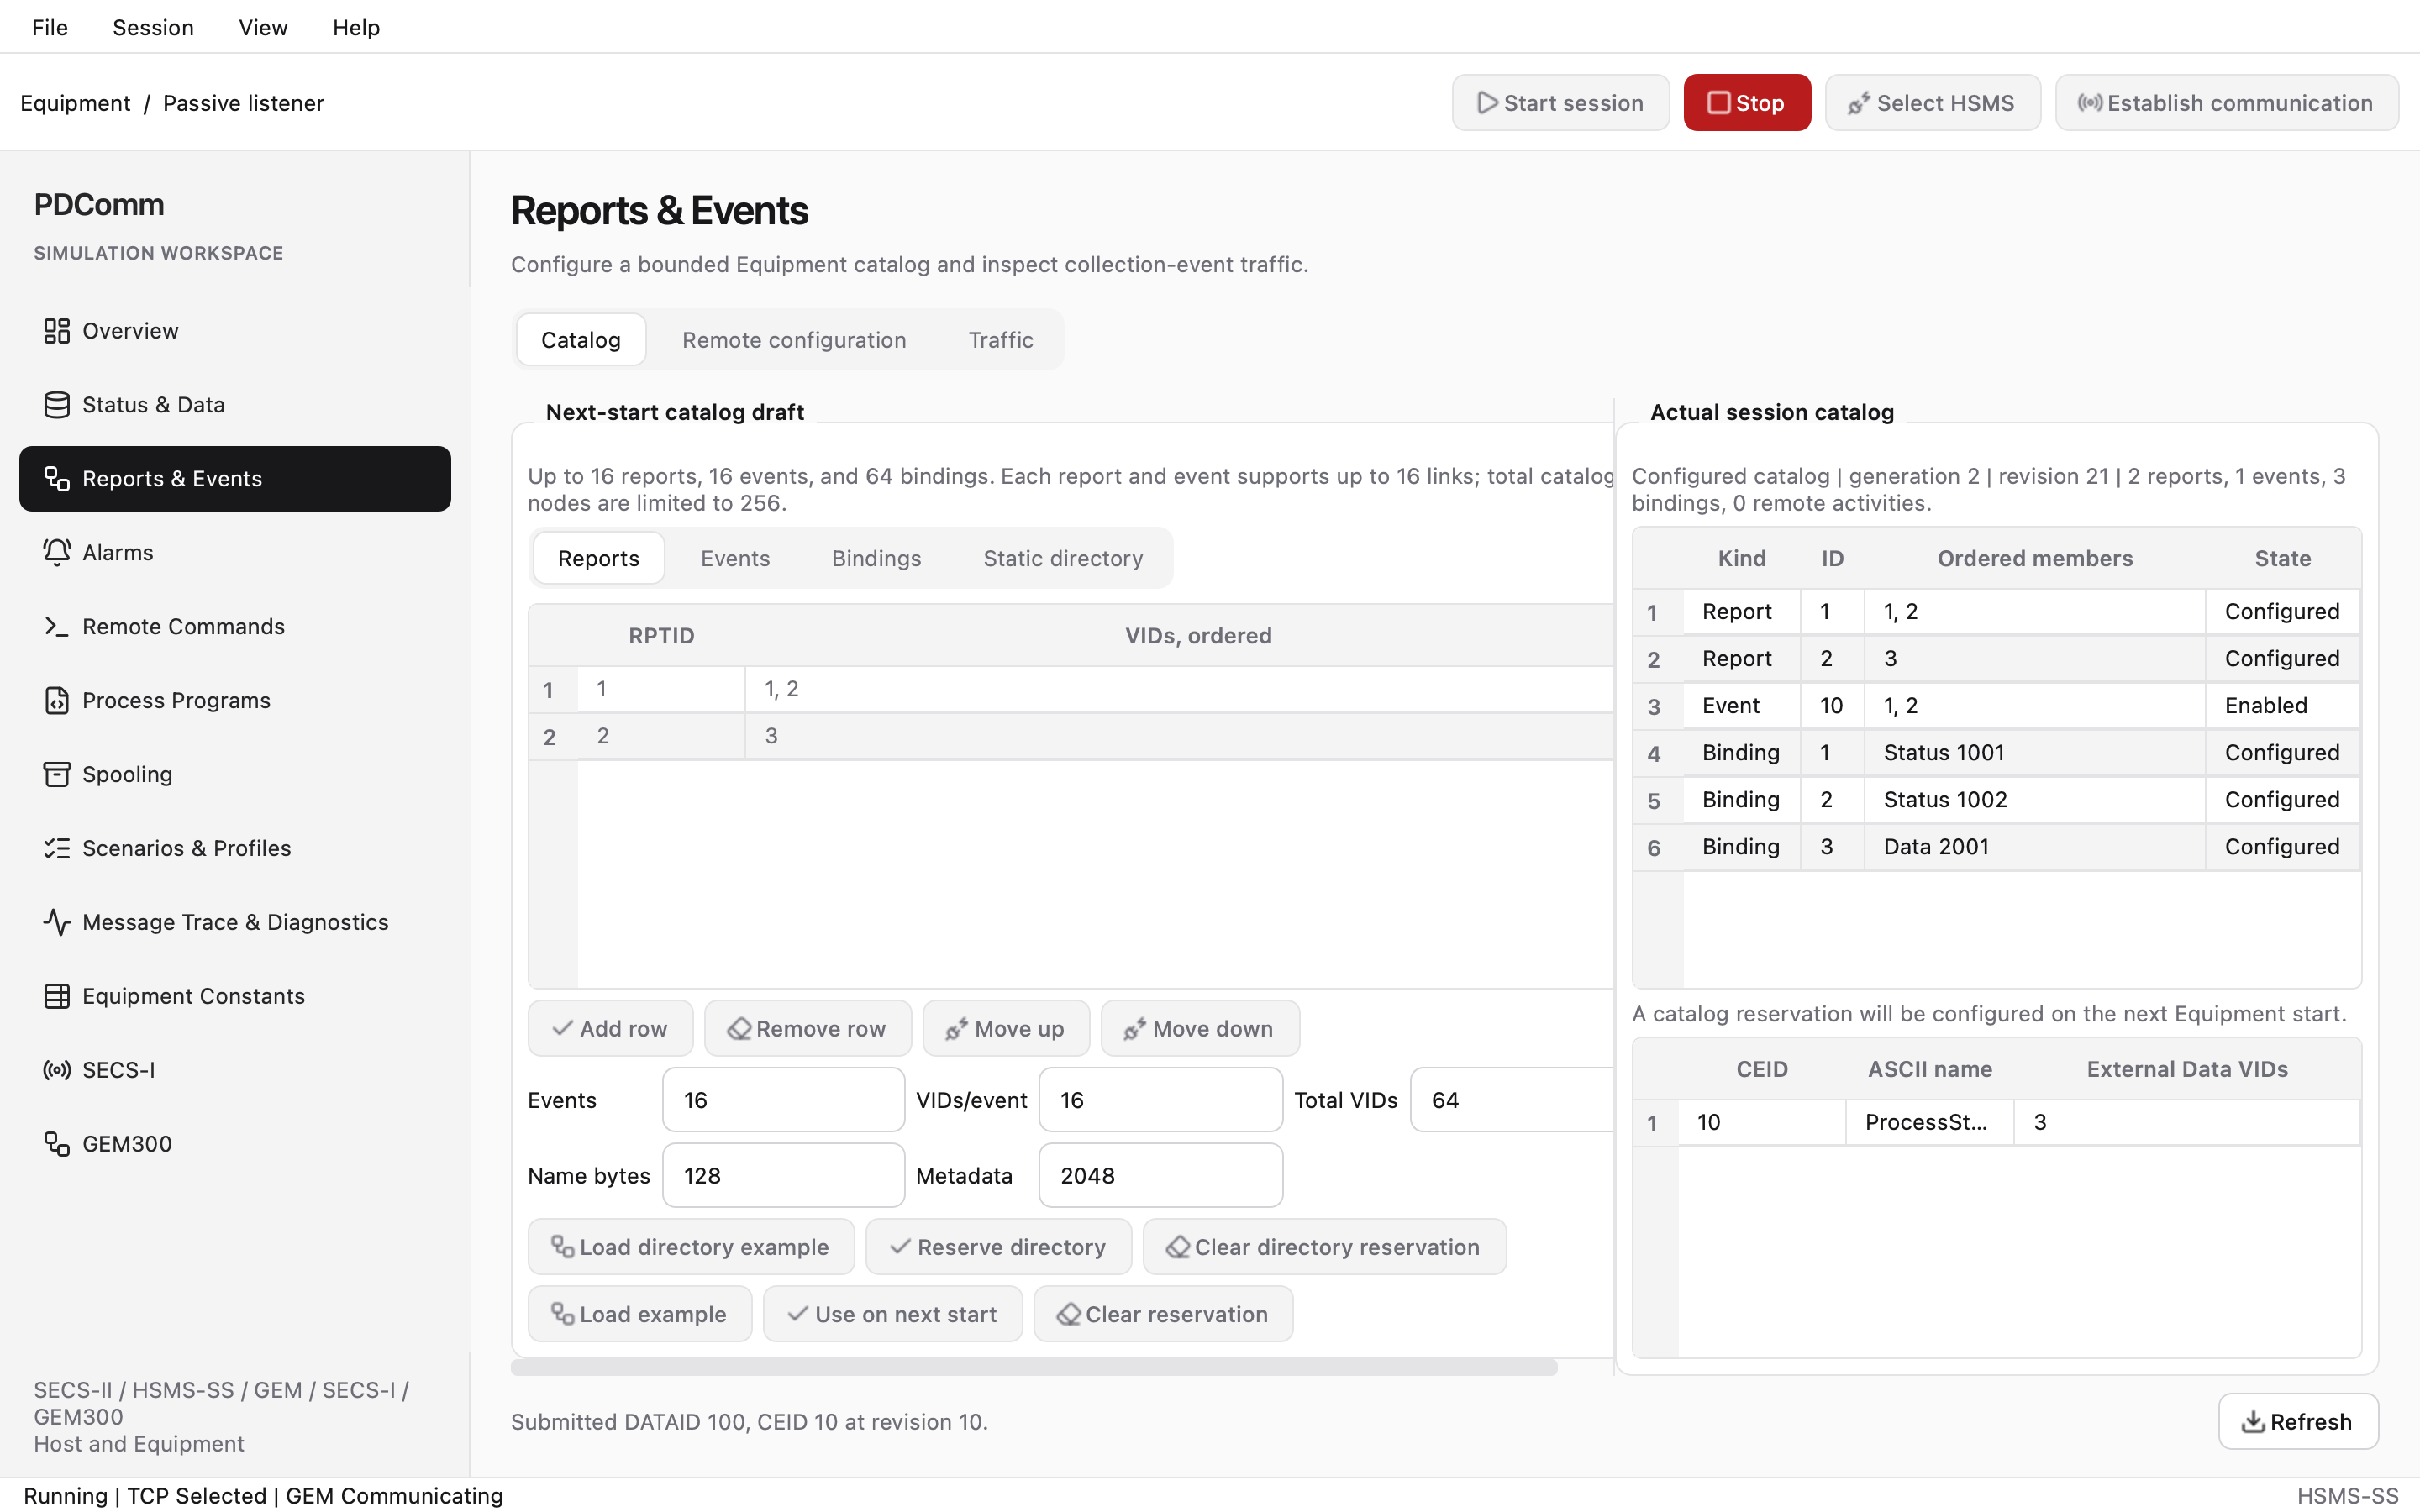Open the Spooling section

coord(235,775)
